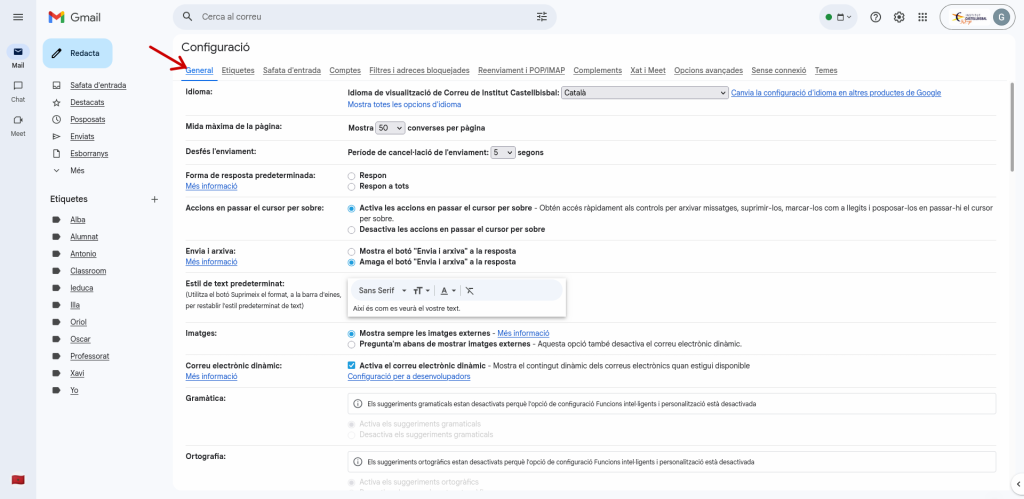Screen dimensions: 1024x499
Task: Toggle 'Activa el correu electrònic dinàmic' checkbox
Action: pyautogui.click(x=351, y=366)
